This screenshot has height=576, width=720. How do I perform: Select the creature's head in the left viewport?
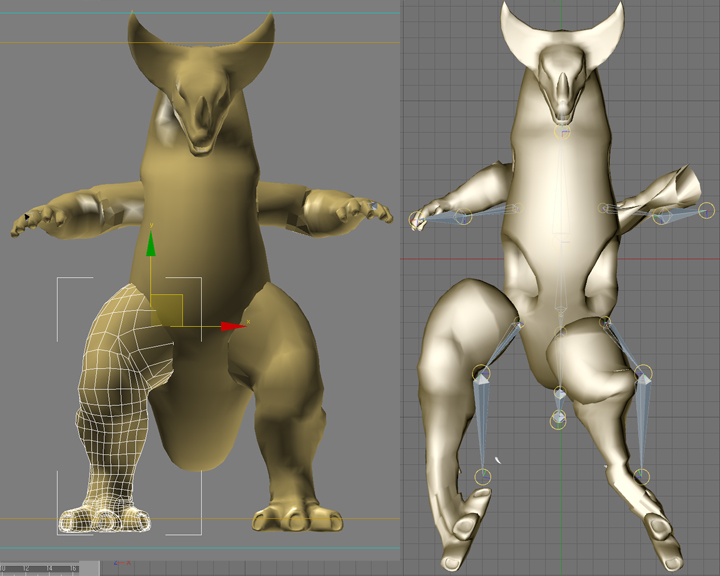202,83
